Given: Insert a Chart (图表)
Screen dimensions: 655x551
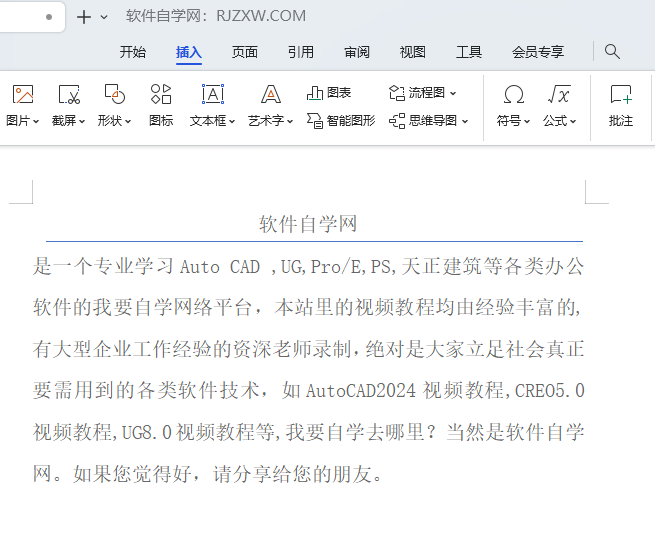Looking at the screenshot, I should pyautogui.click(x=329, y=93).
